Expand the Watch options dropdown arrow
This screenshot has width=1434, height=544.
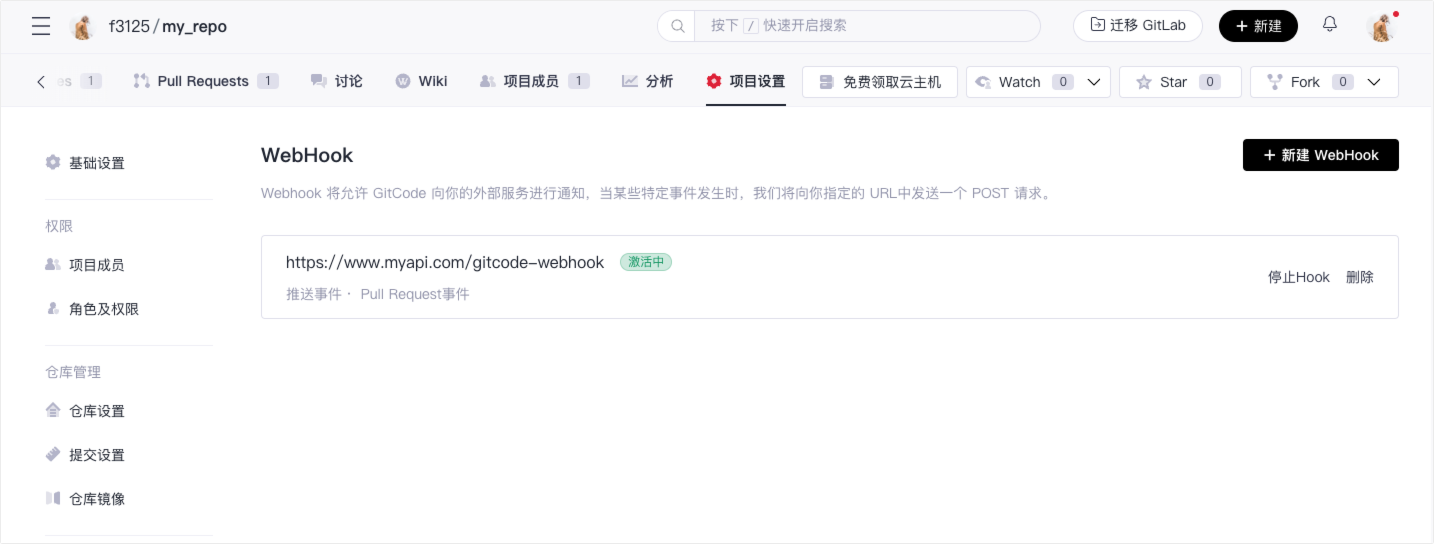[x=1093, y=82]
